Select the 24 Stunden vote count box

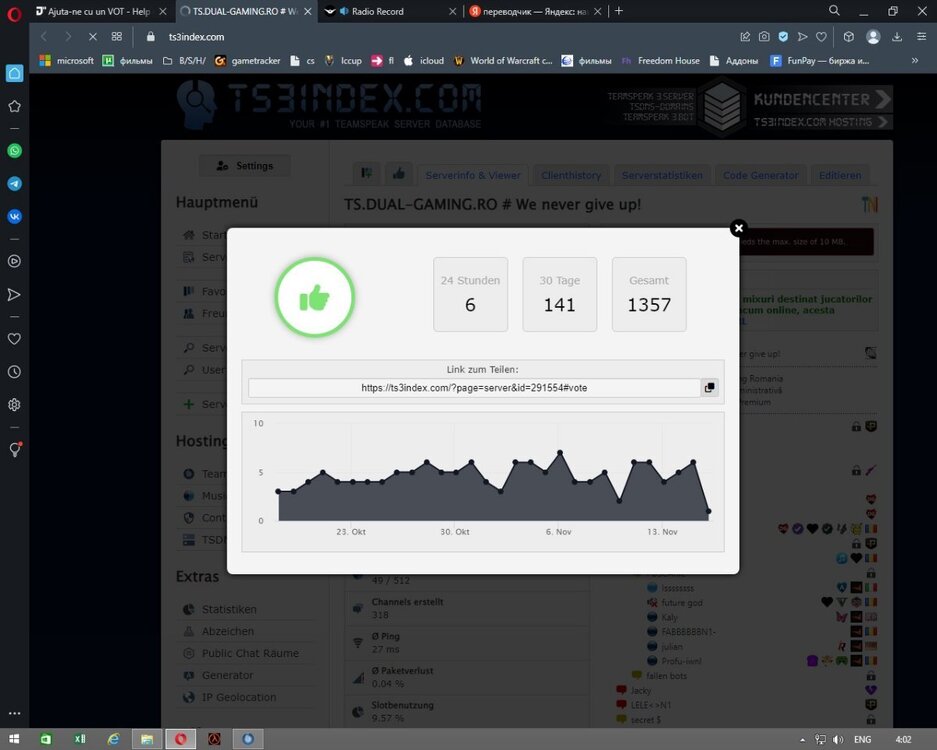click(x=470, y=294)
